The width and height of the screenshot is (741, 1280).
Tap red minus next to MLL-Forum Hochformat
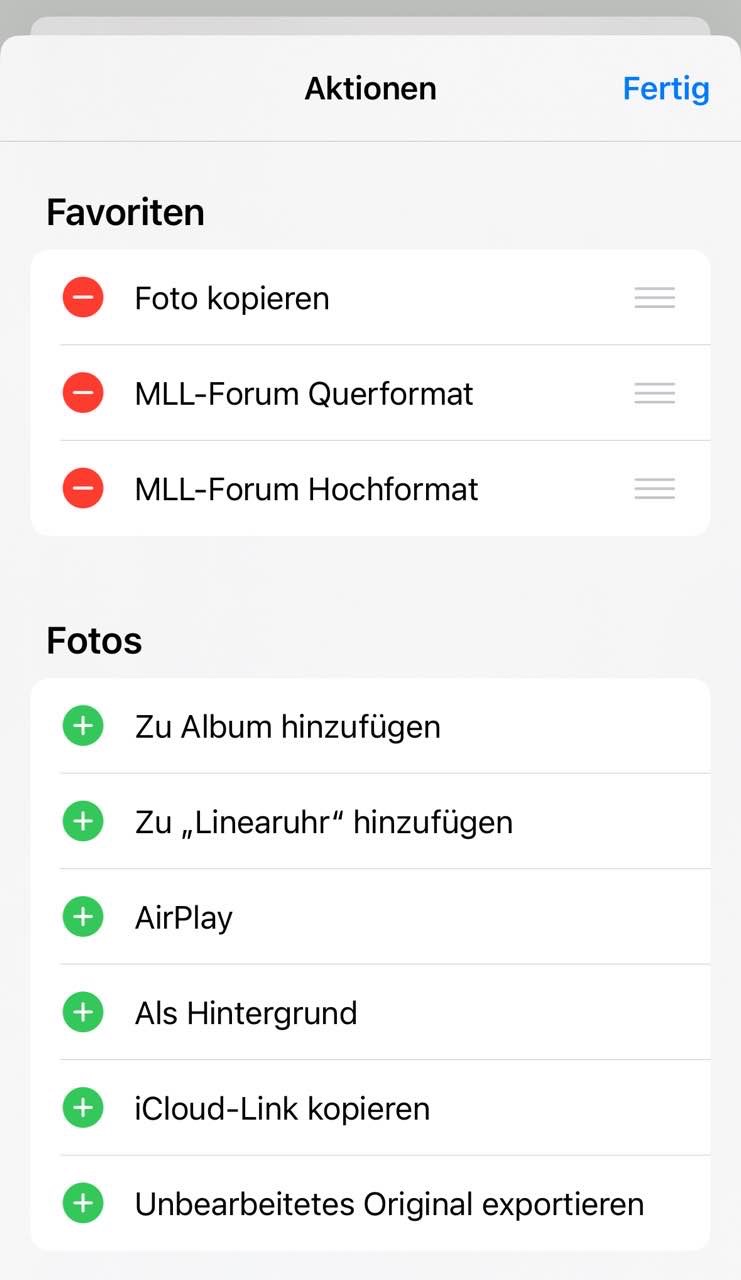coord(83,489)
